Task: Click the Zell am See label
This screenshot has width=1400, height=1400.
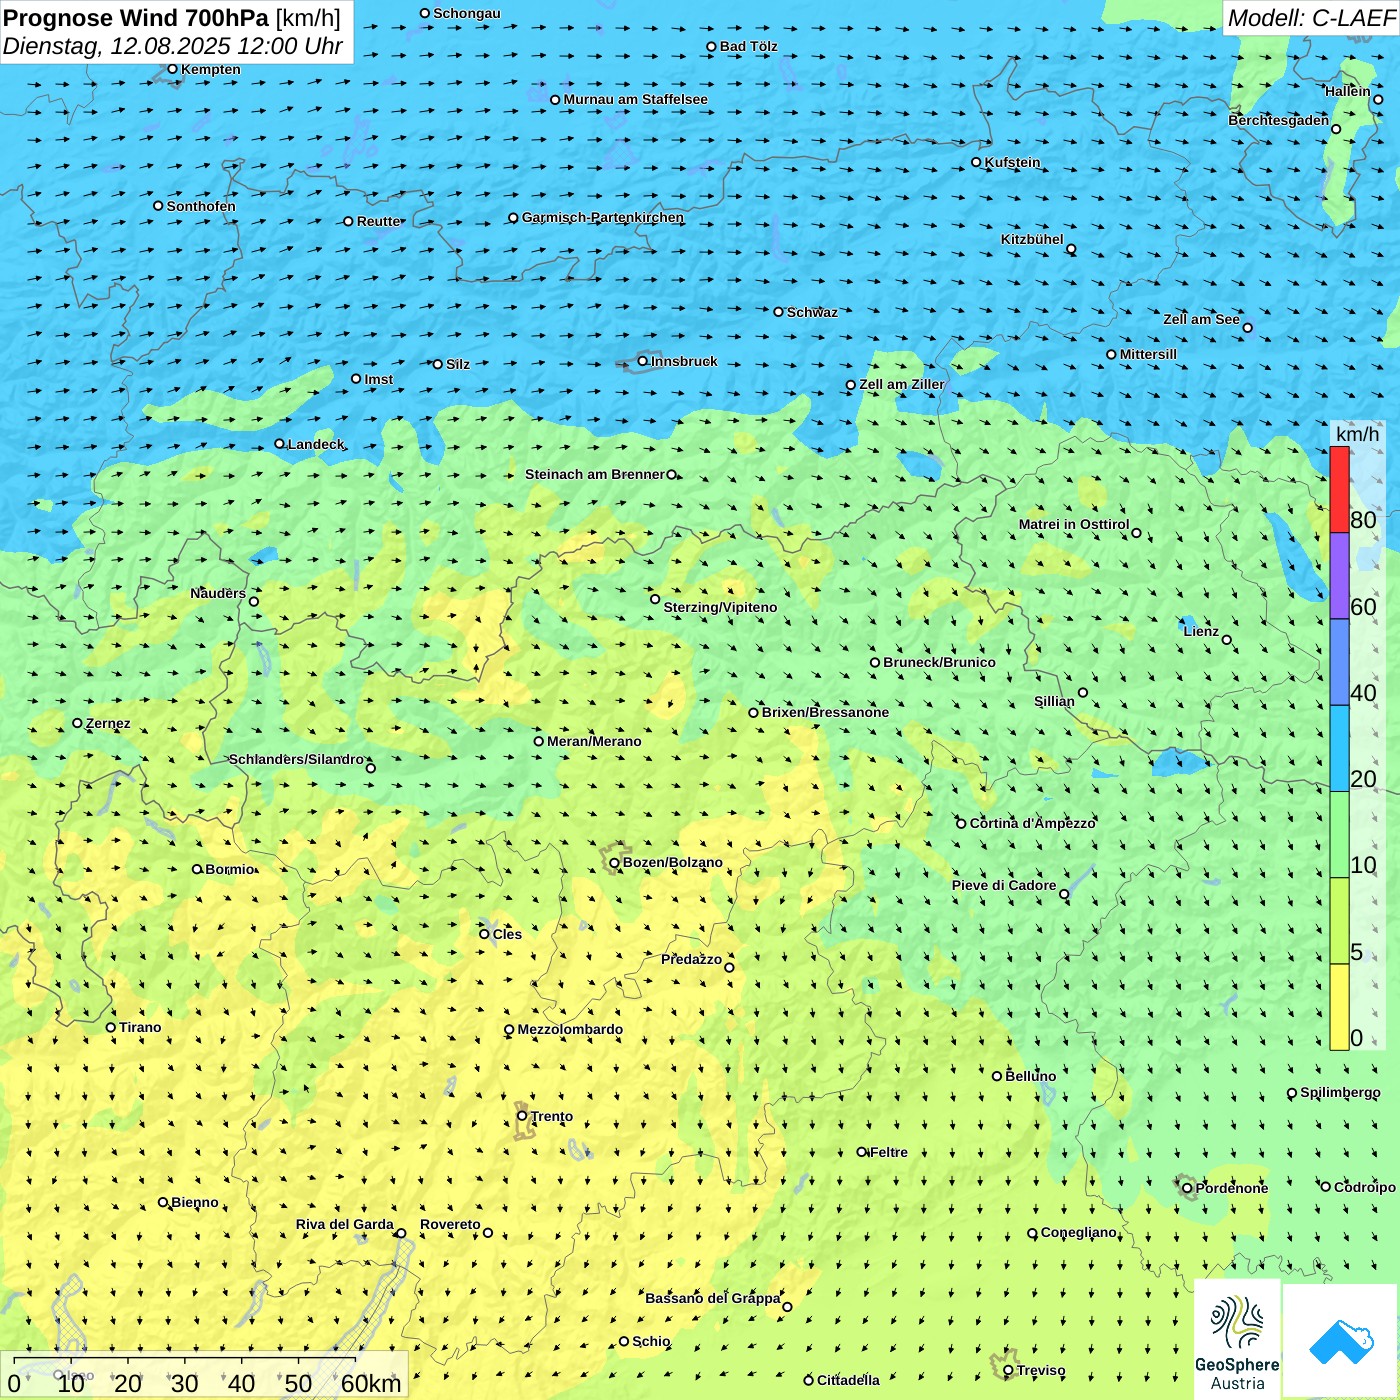Action: tap(1201, 319)
